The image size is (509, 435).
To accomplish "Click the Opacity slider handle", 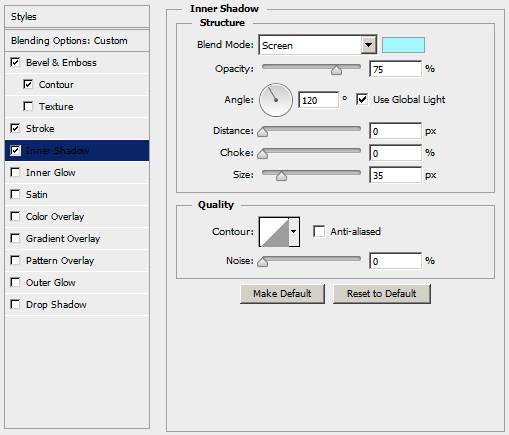I will click(336, 70).
